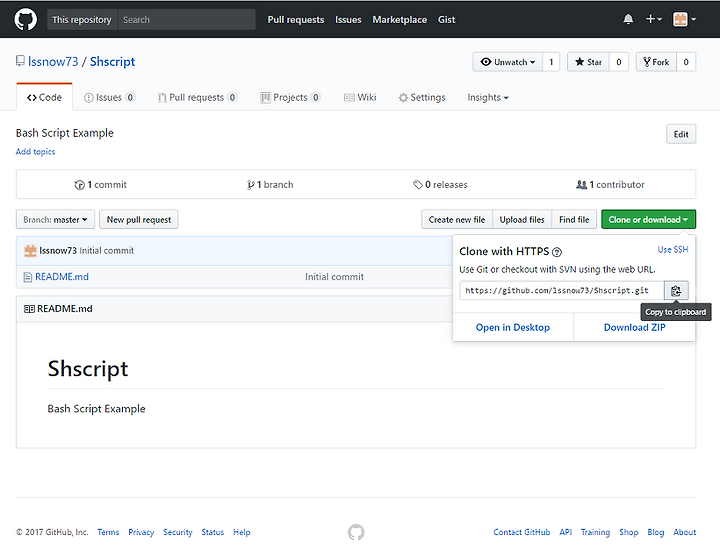Open the lssnow73 owner link
The image size is (720, 549).
[x=53, y=62]
